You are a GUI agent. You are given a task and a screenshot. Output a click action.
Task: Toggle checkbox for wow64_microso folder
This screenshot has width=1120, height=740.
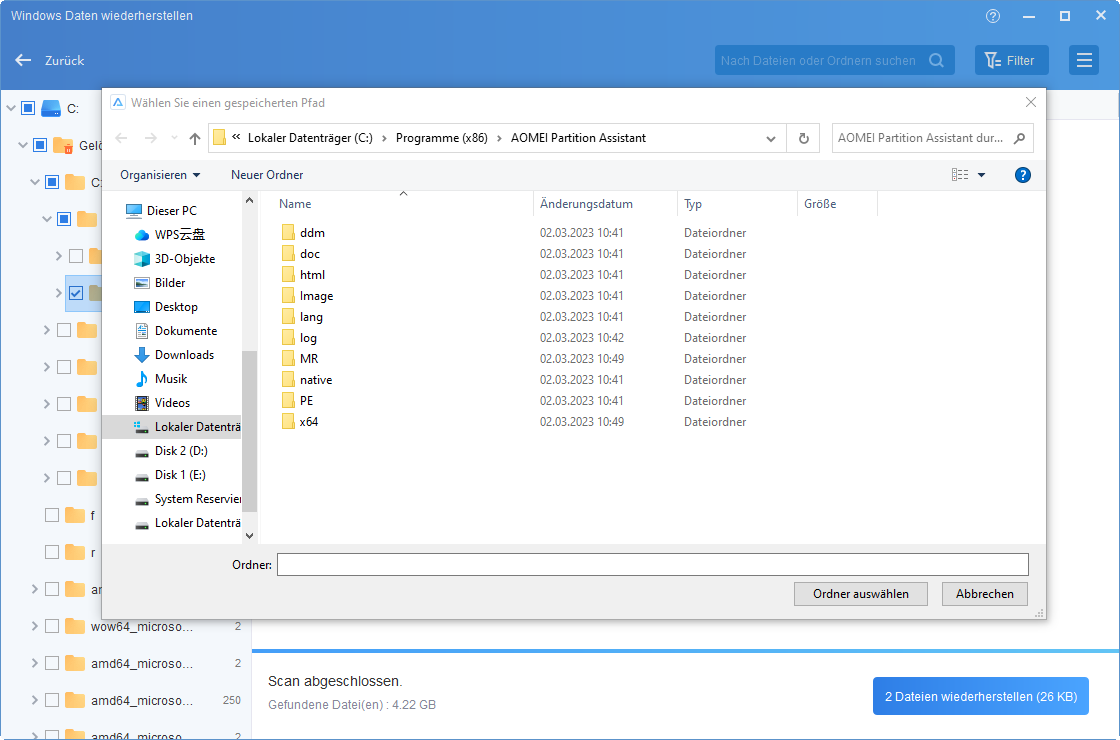[51, 627]
